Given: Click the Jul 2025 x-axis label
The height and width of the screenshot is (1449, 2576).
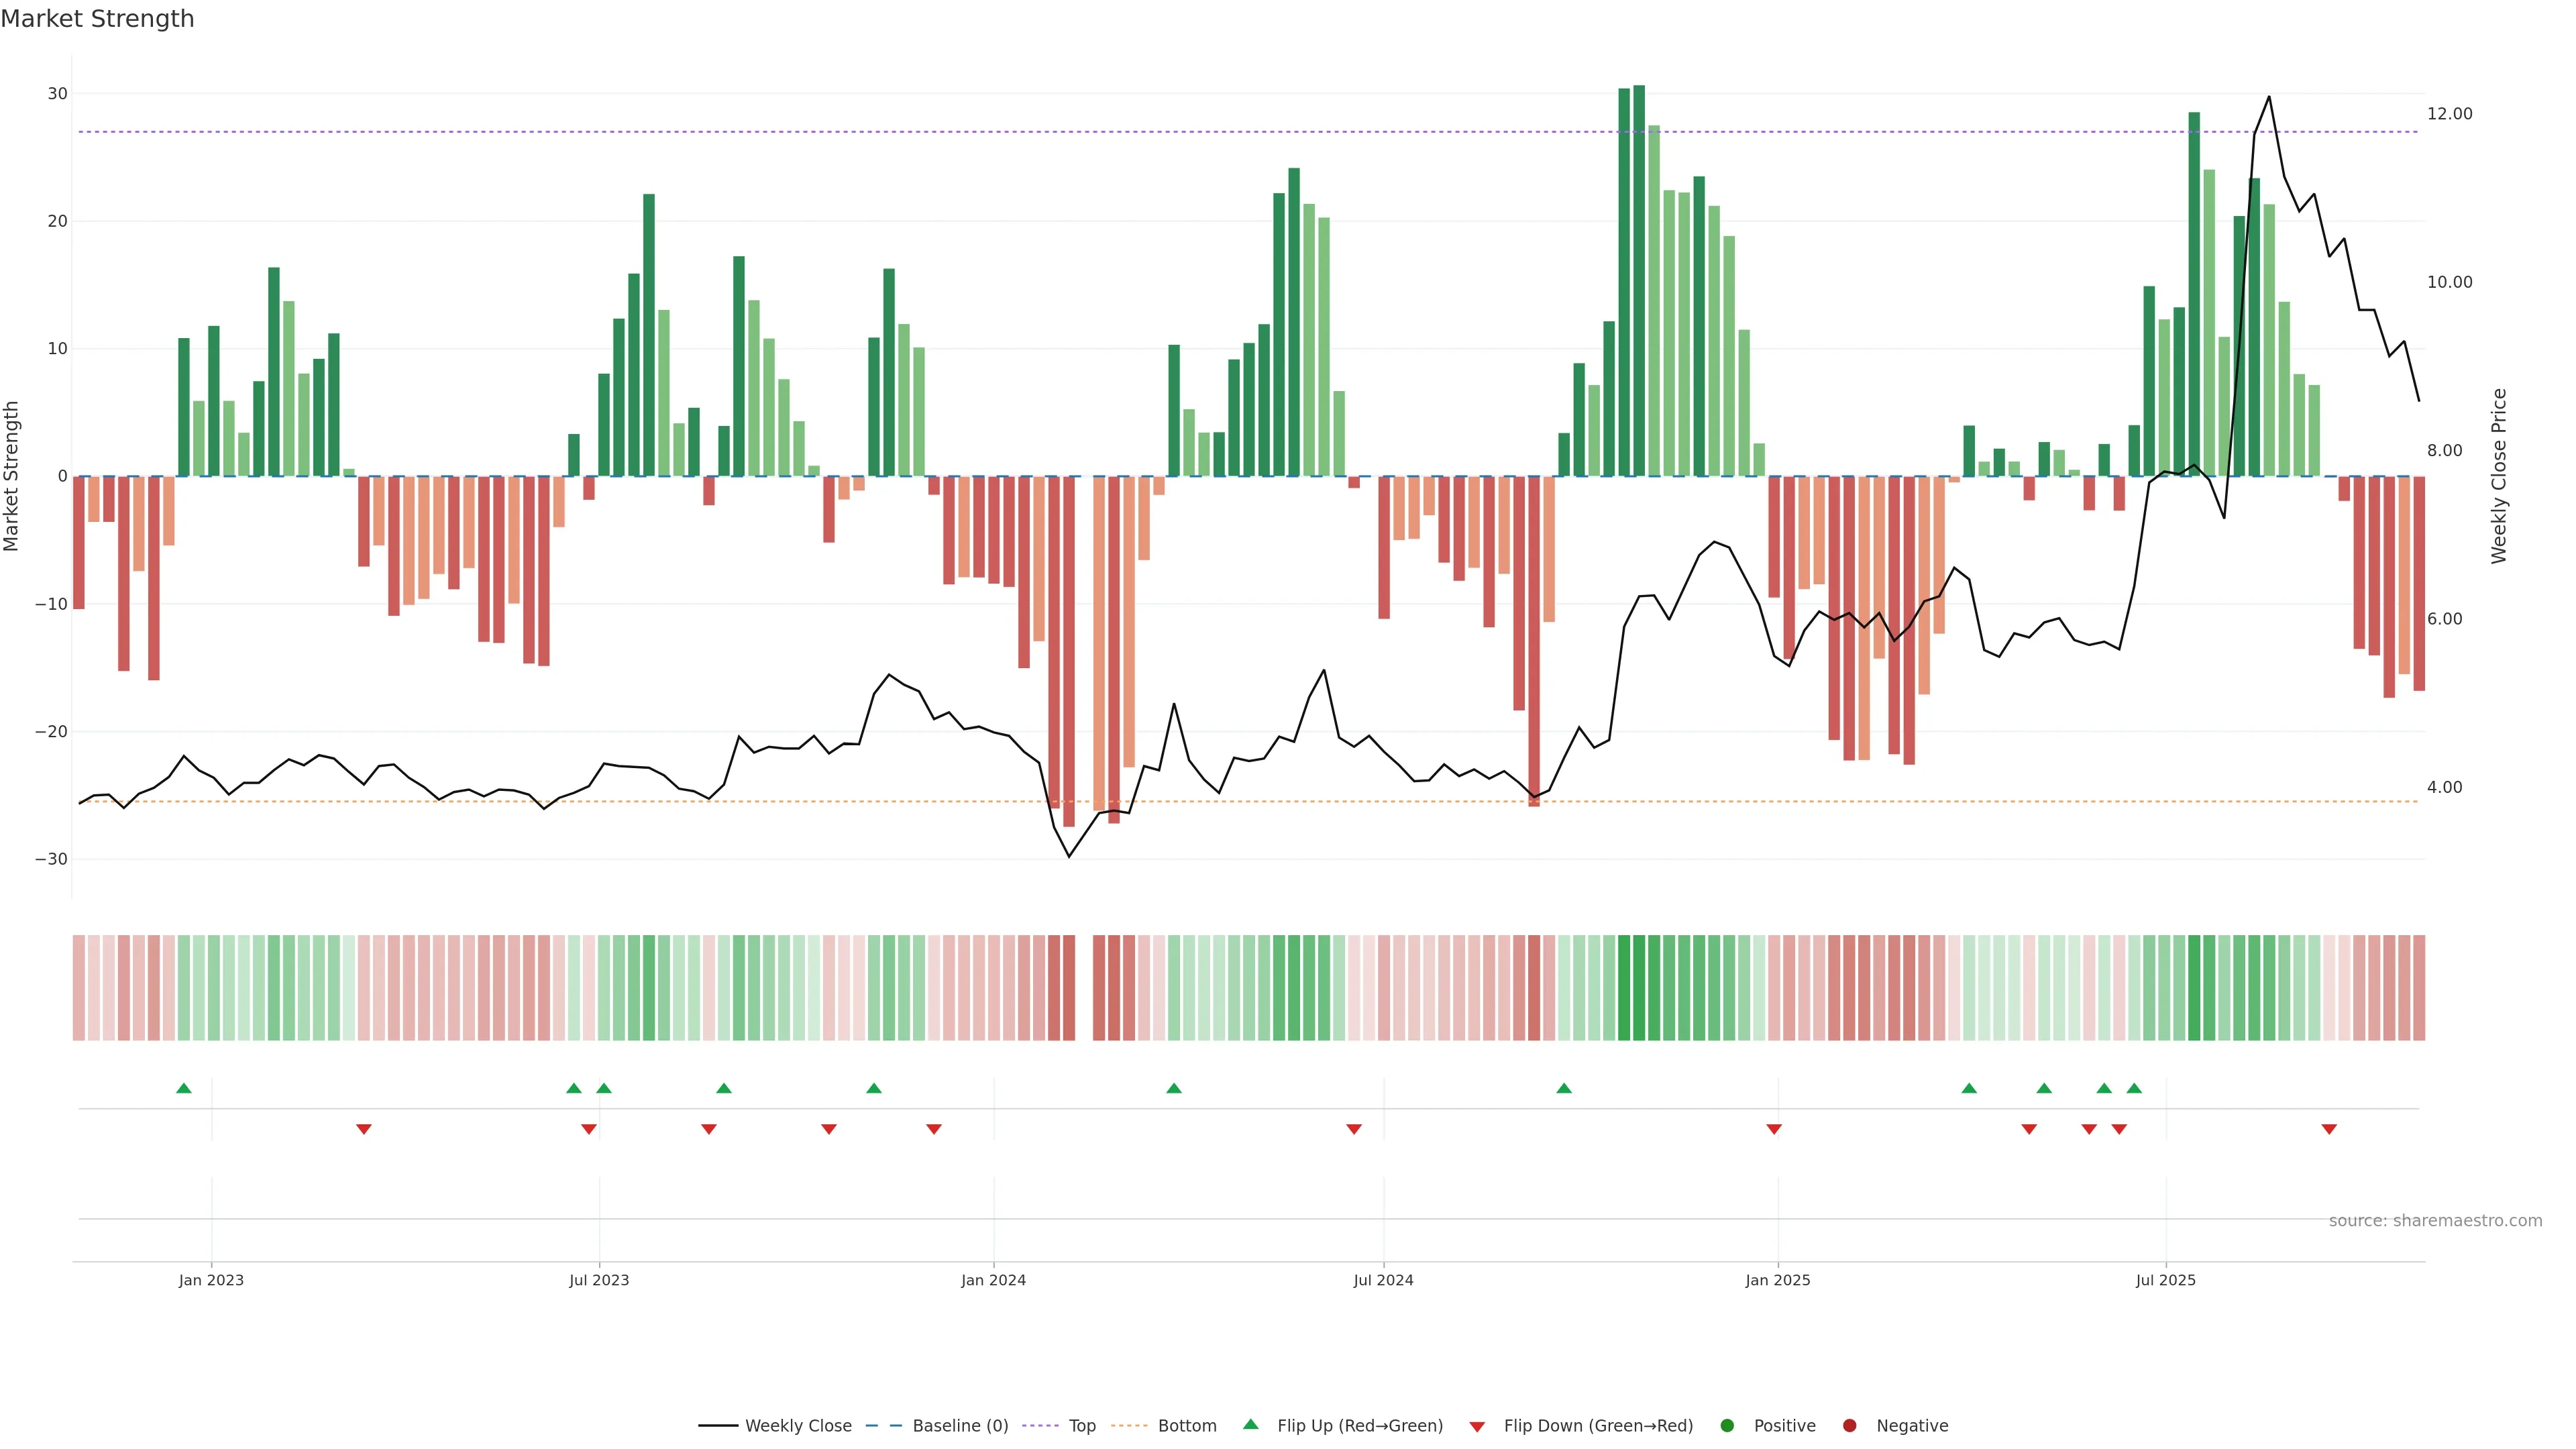Looking at the screenshot, I should point(2165,1280).
